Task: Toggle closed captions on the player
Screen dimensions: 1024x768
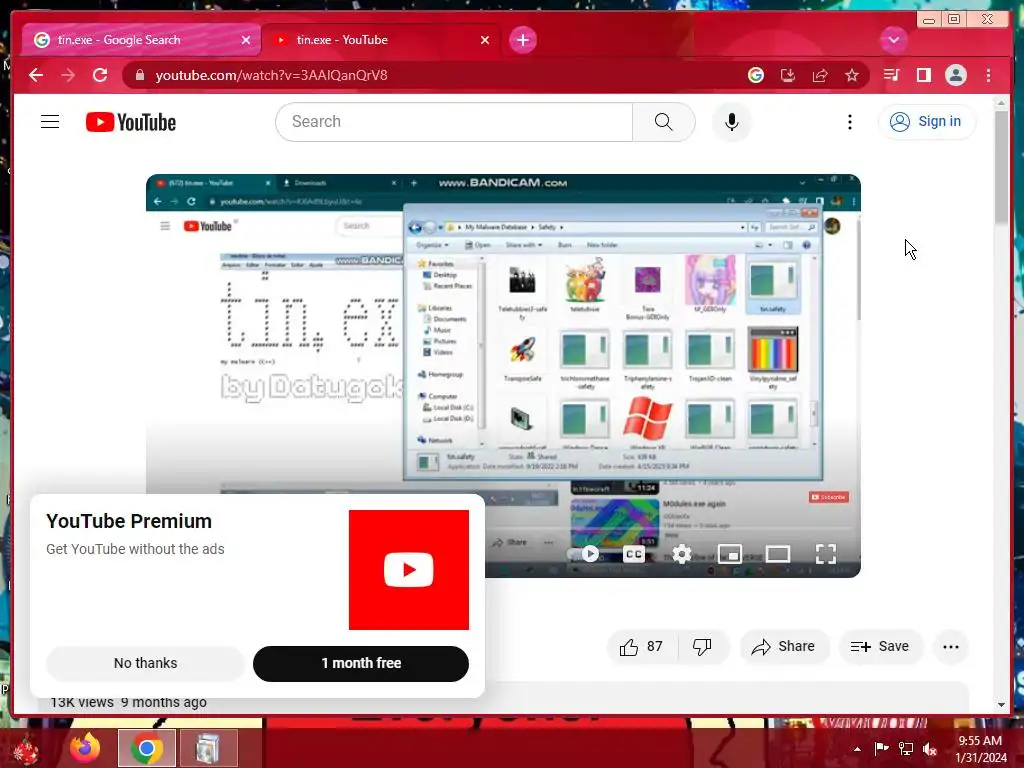Action: tap(633, 554)
